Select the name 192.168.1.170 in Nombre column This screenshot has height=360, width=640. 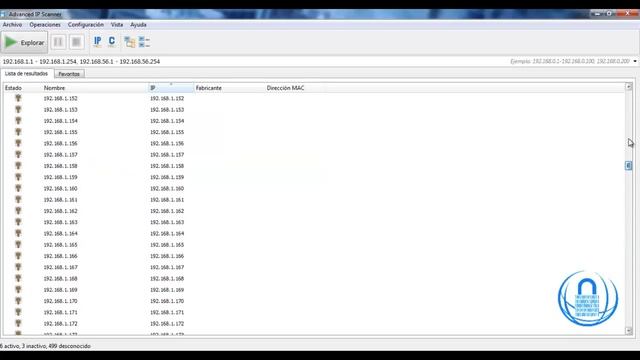[x=60, y=301]
